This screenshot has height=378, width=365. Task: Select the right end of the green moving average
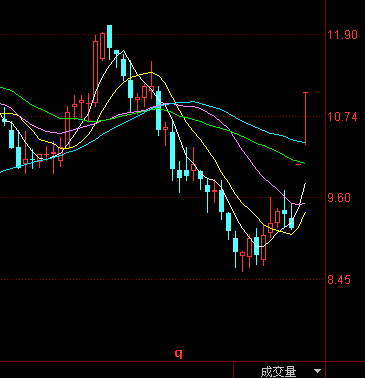(x=304, y=163)
